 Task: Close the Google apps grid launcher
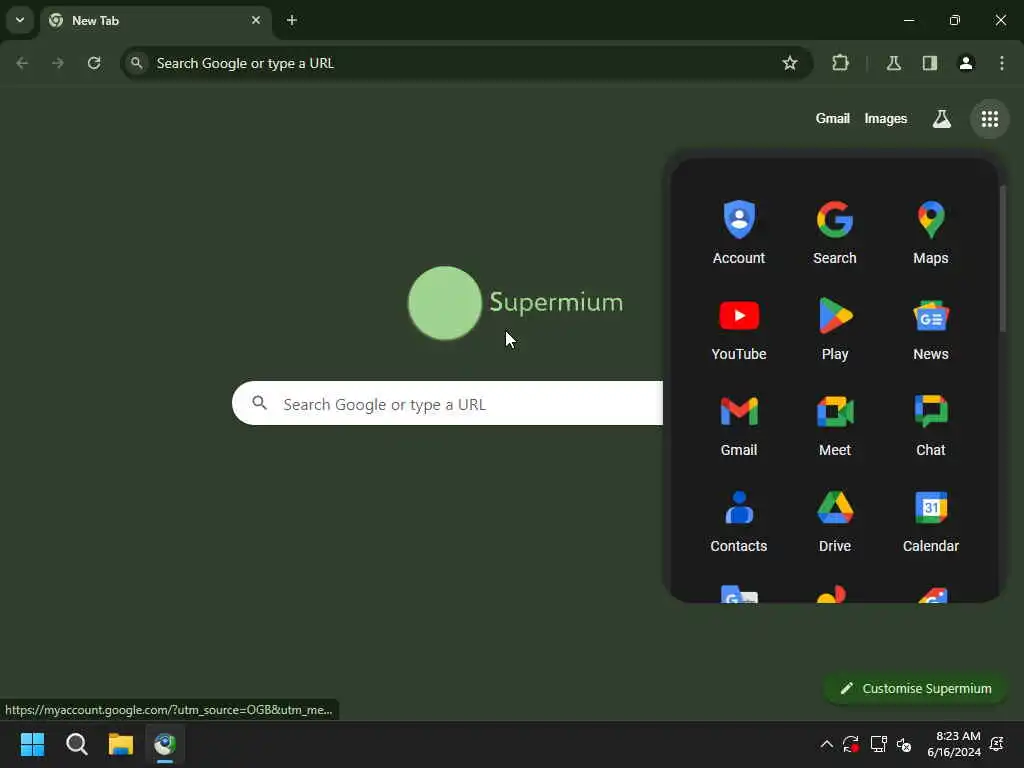coord(989,119)
